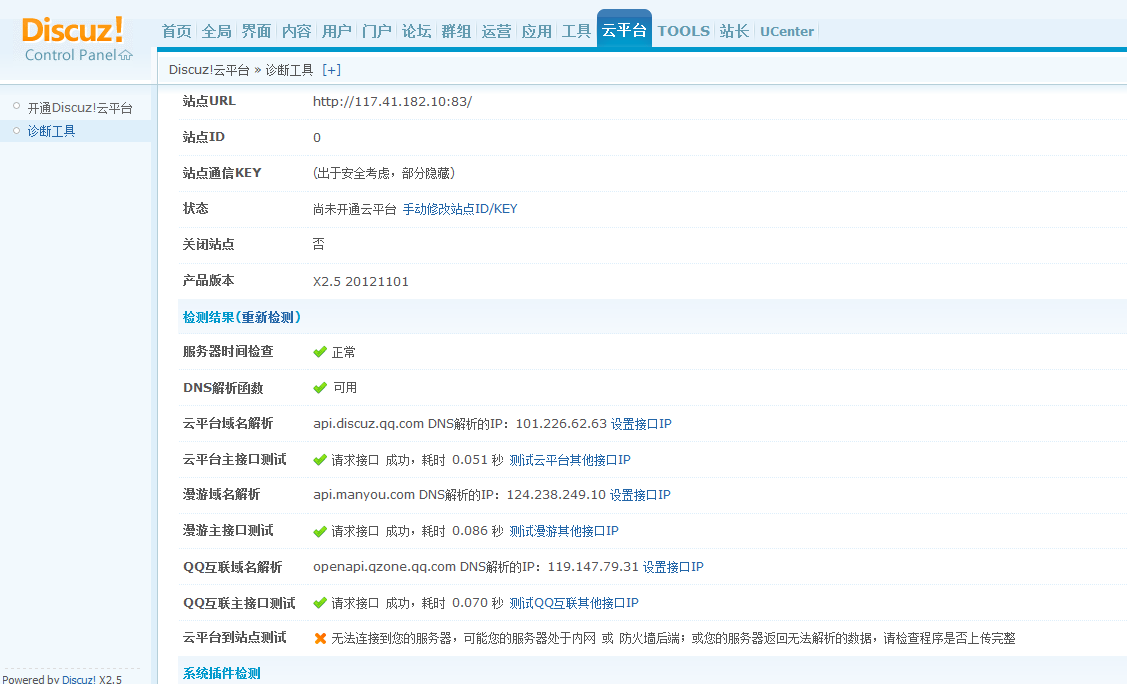Screen dimensions: 1127x684
Task: Click the (出于安全考虑，部分隐藏) key value
Action: (x=384, y=173)
